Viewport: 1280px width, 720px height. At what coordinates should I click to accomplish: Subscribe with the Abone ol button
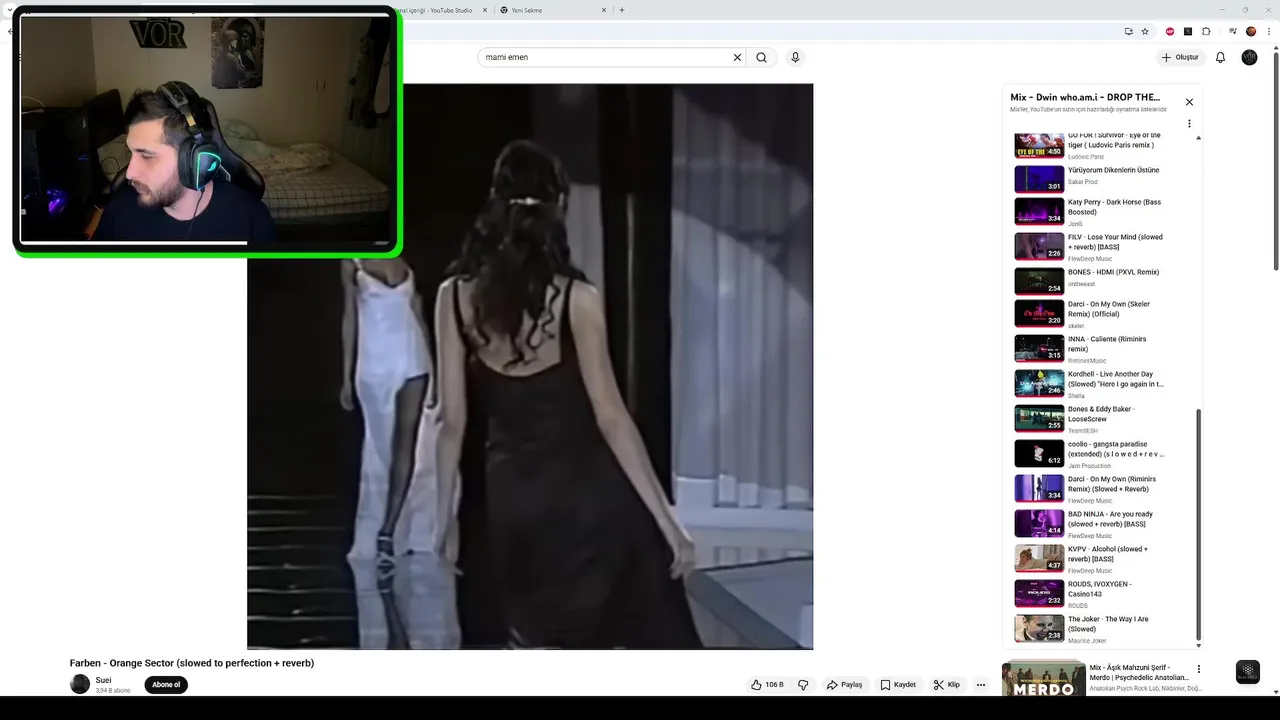click(166, 685)
